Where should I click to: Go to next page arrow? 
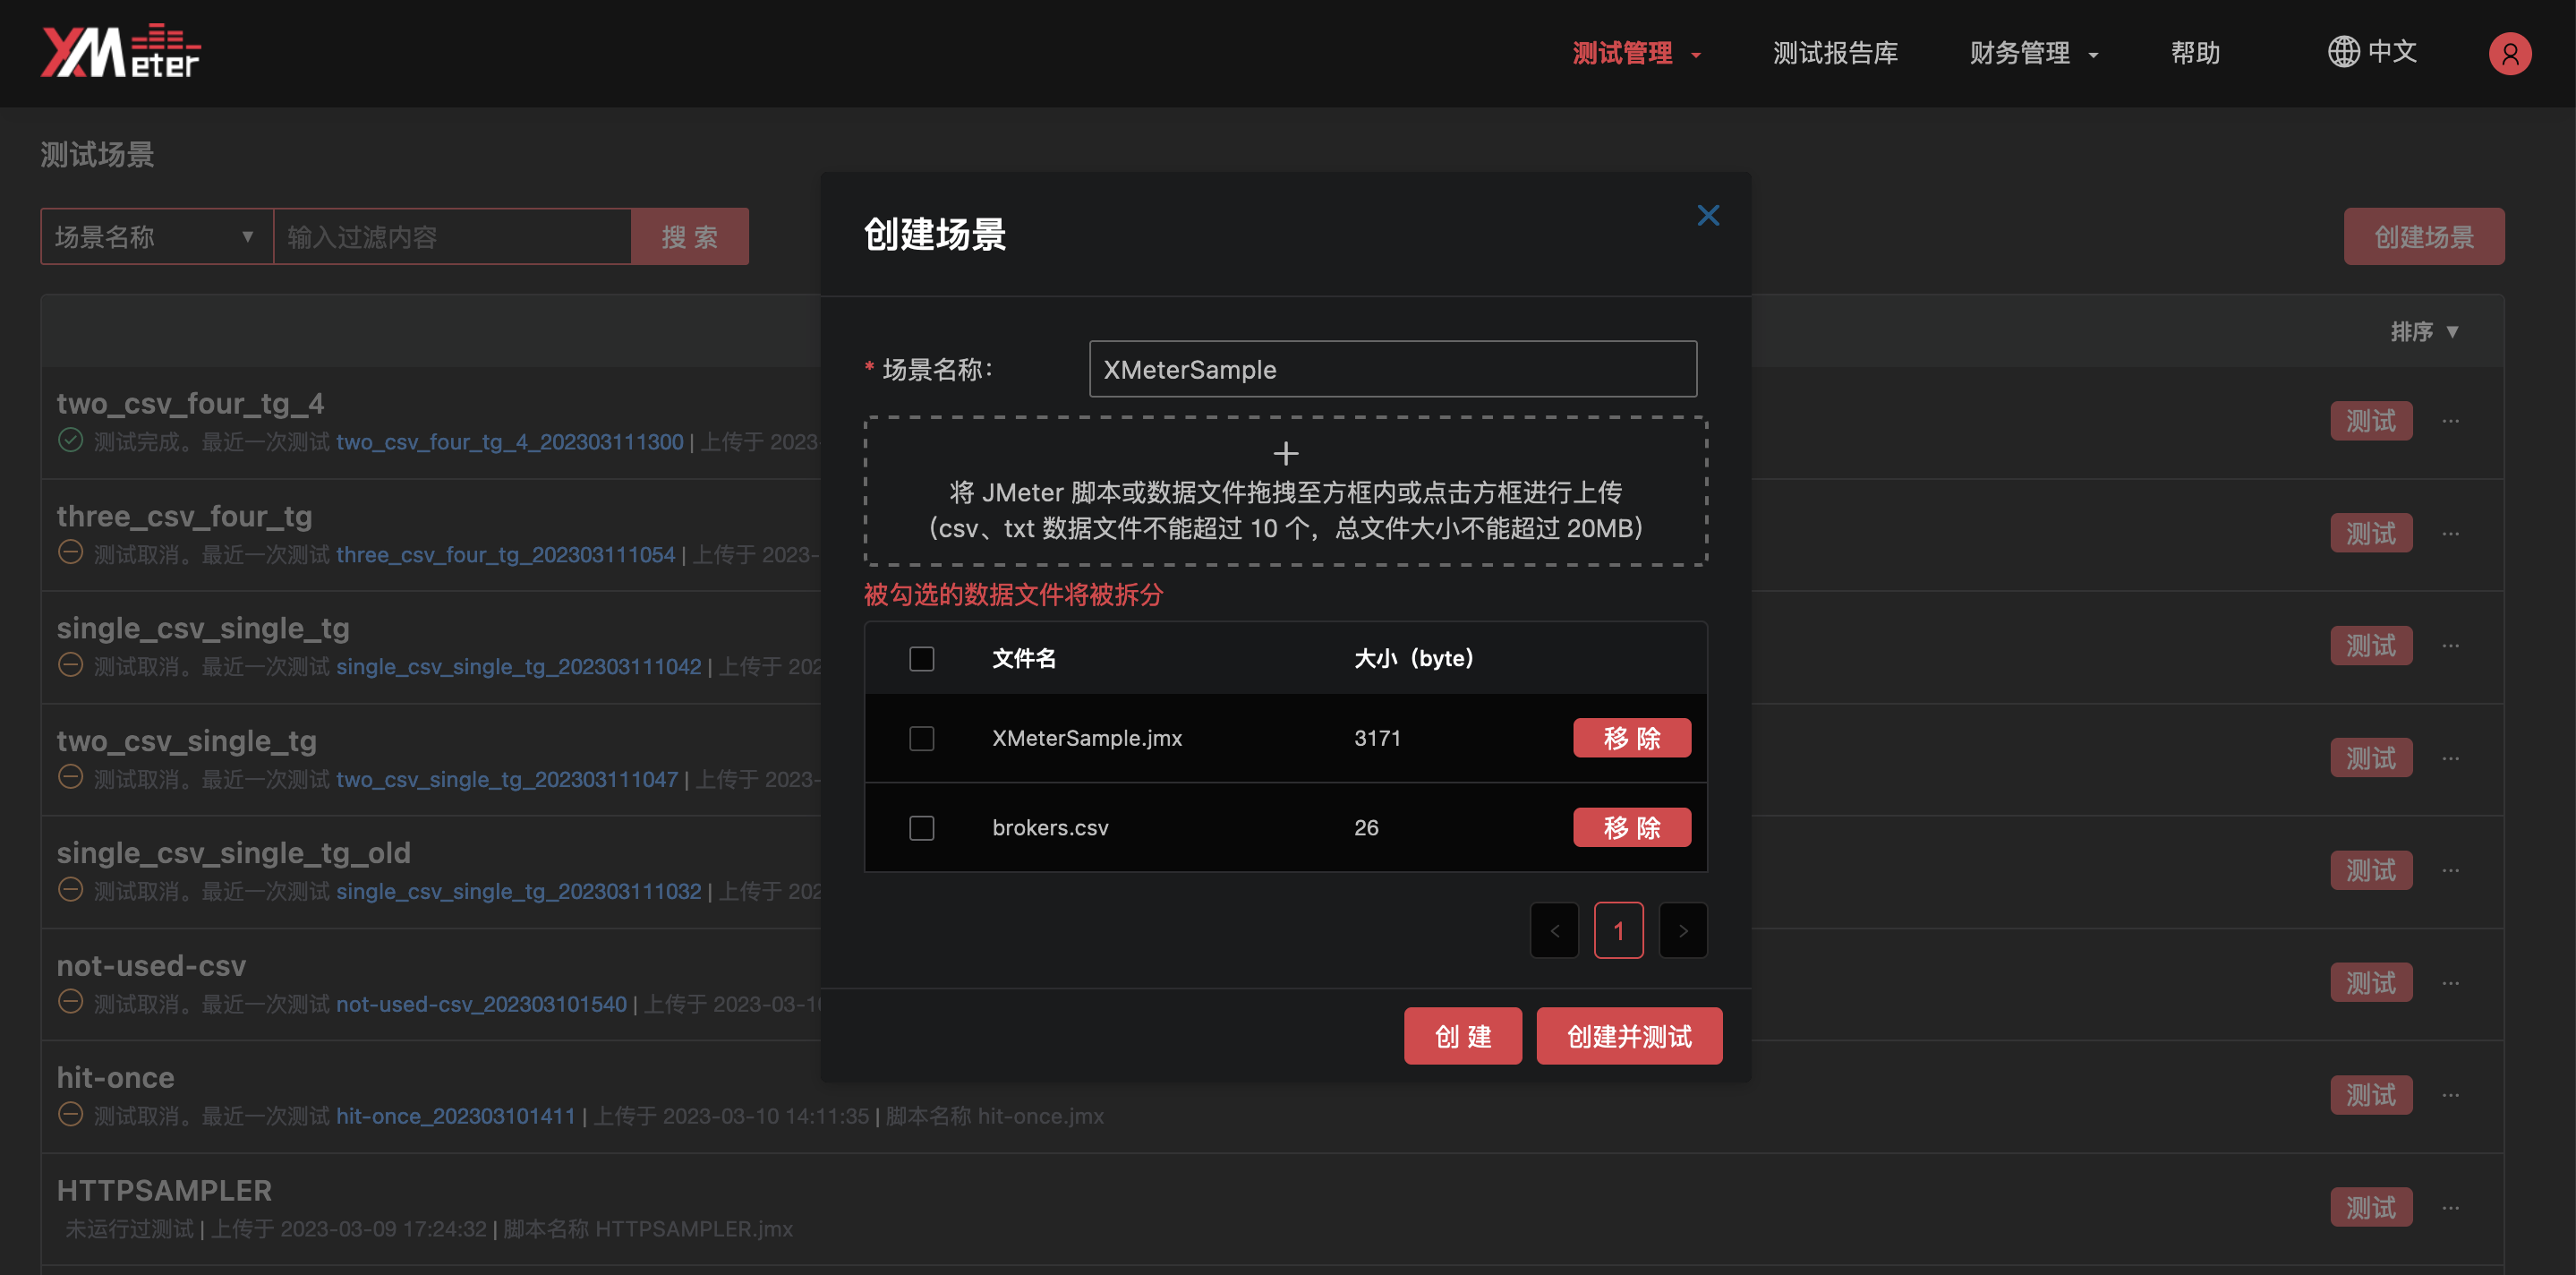tap(1683, 931)
